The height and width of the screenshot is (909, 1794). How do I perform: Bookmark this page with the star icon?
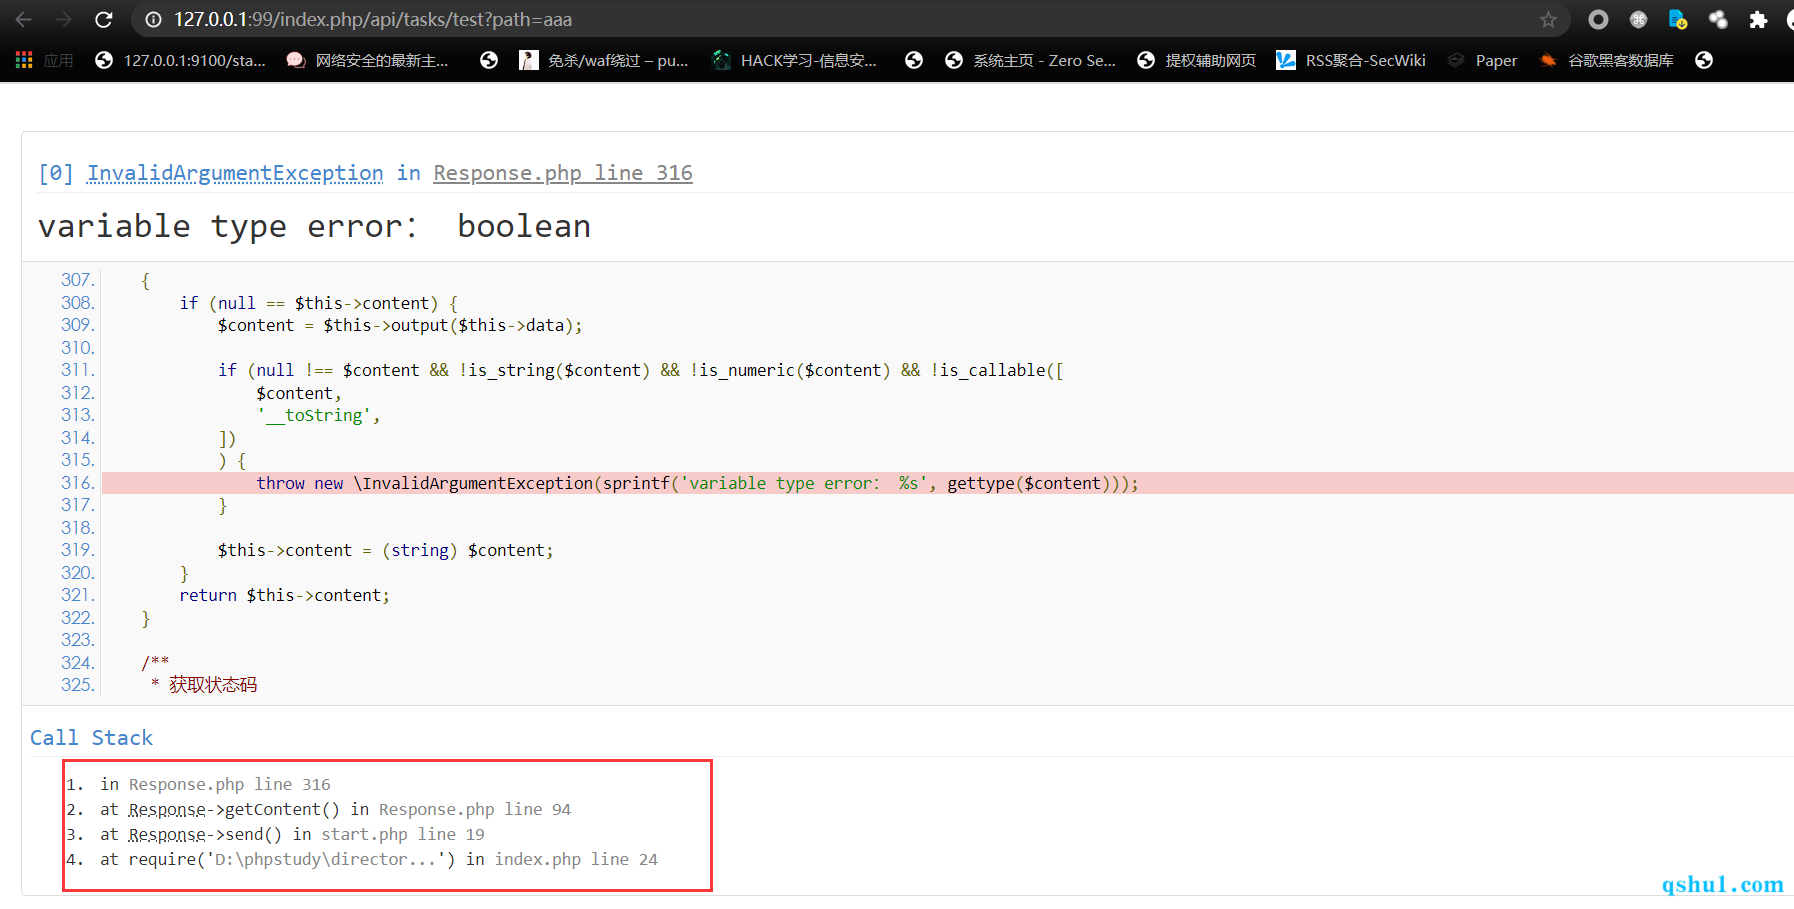click(x=1548, y=19)
